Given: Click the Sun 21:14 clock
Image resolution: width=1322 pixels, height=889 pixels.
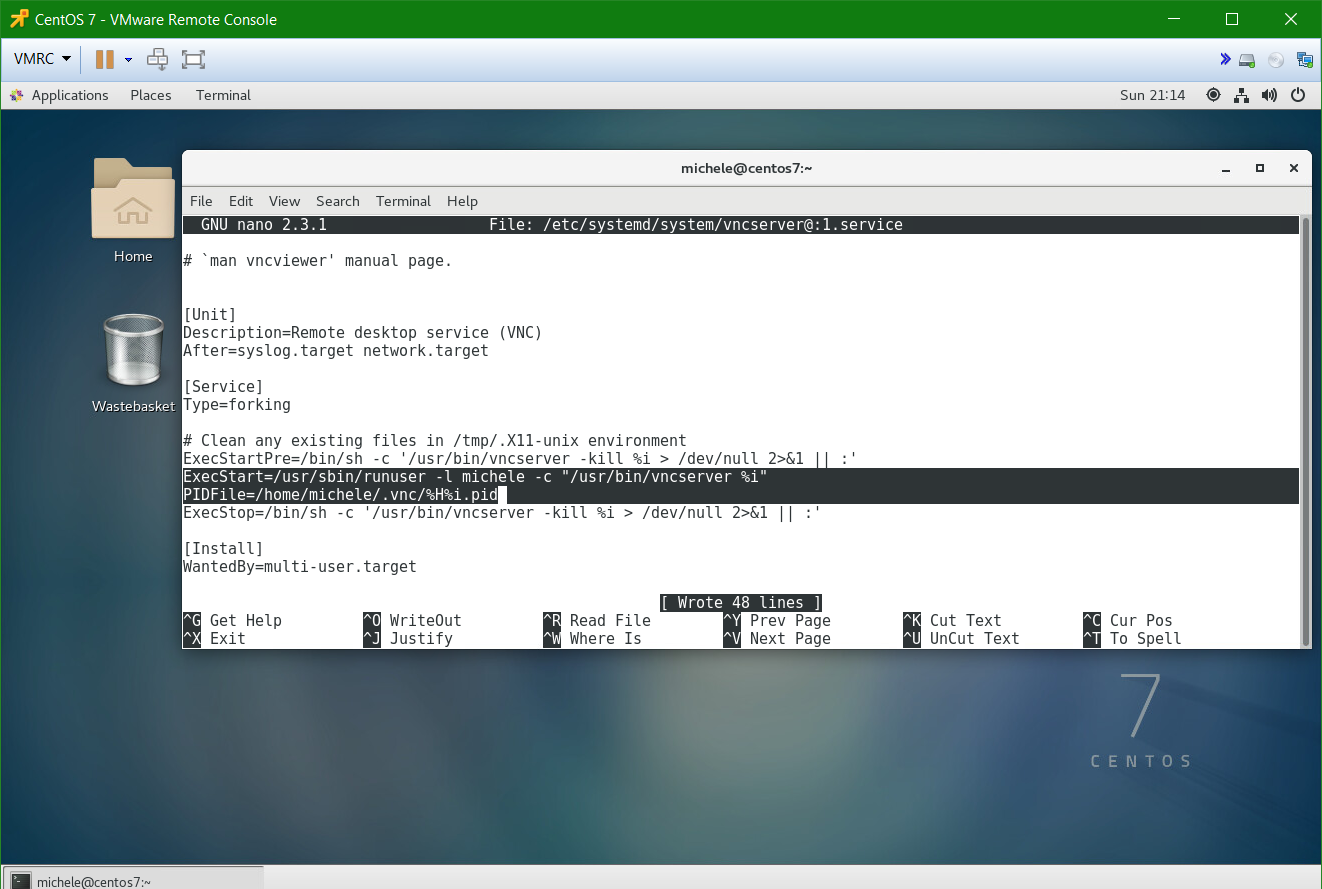Looking at the screenshot, I should tap(1152, 95).
